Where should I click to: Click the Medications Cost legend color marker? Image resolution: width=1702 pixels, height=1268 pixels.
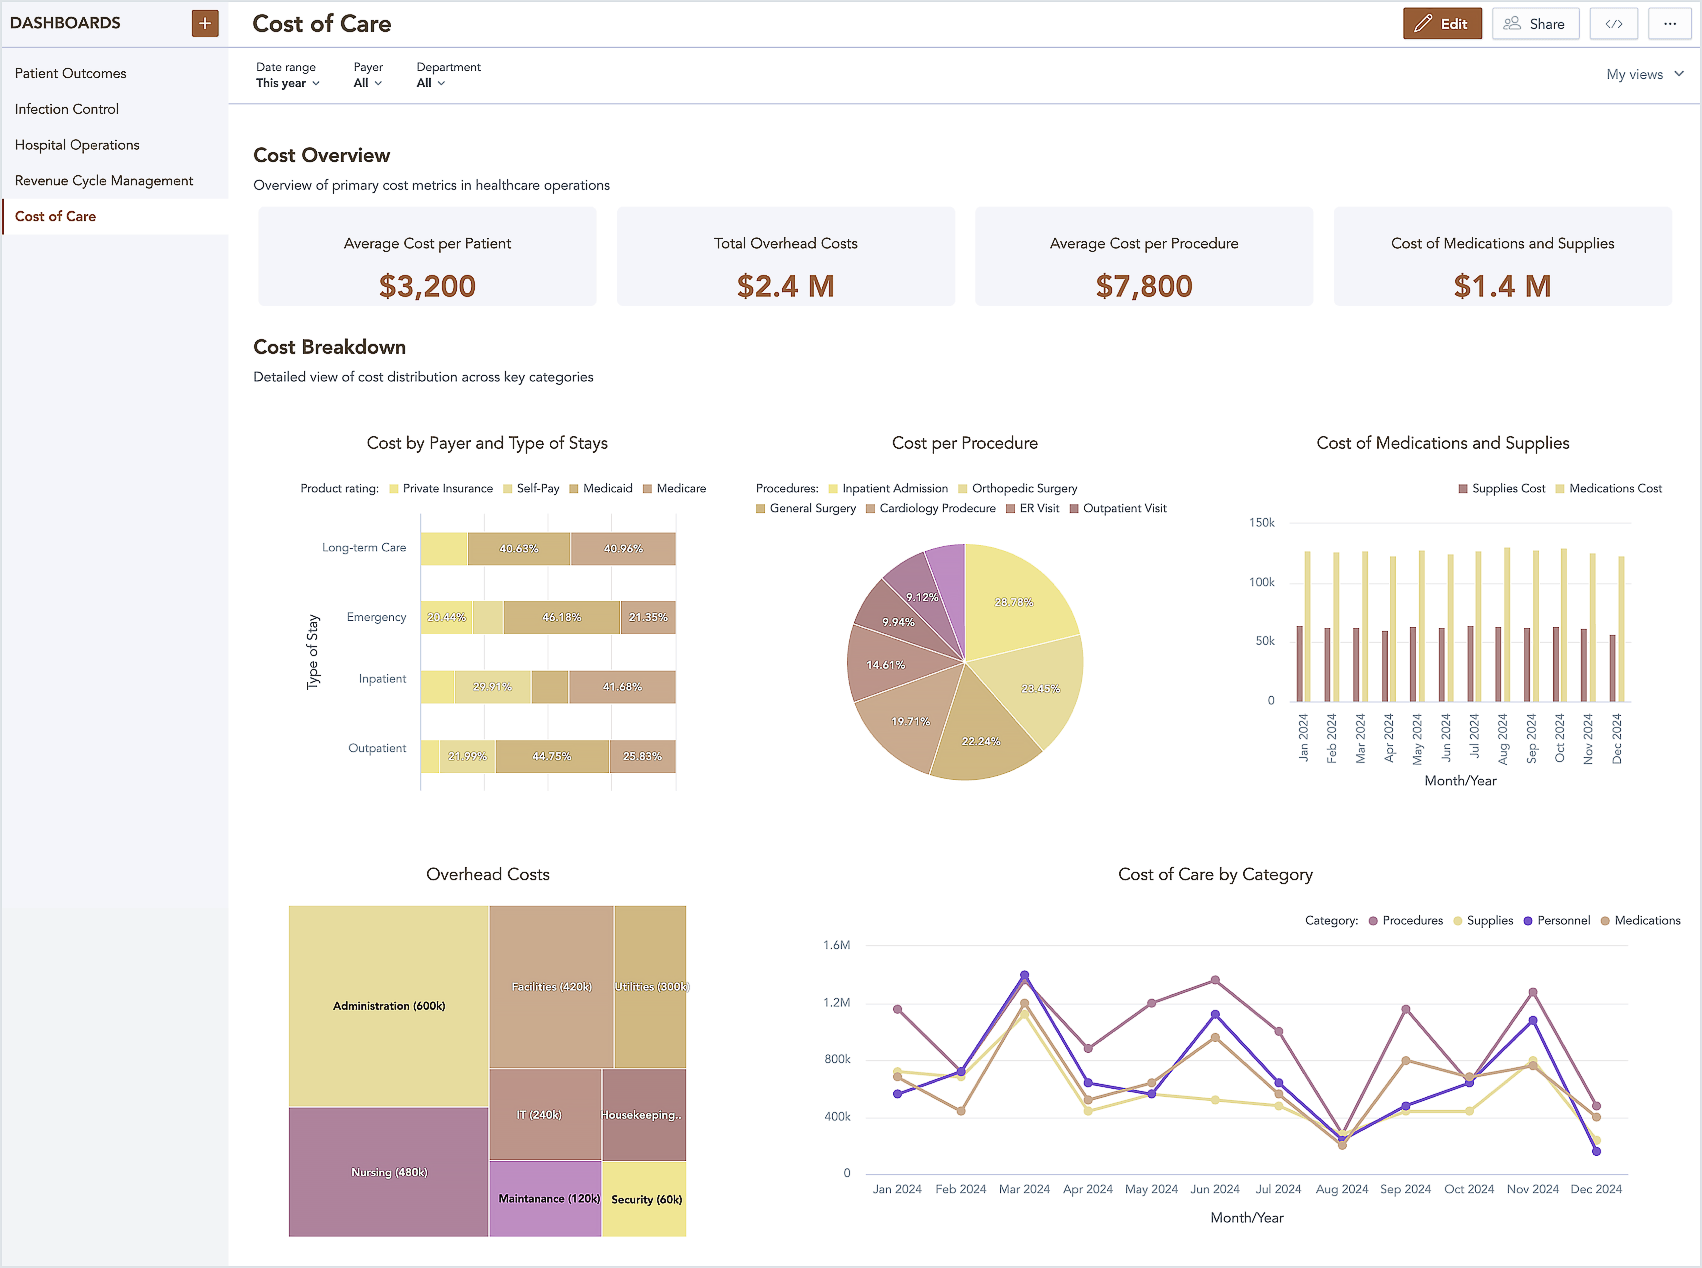click(x=1561, y=488)
